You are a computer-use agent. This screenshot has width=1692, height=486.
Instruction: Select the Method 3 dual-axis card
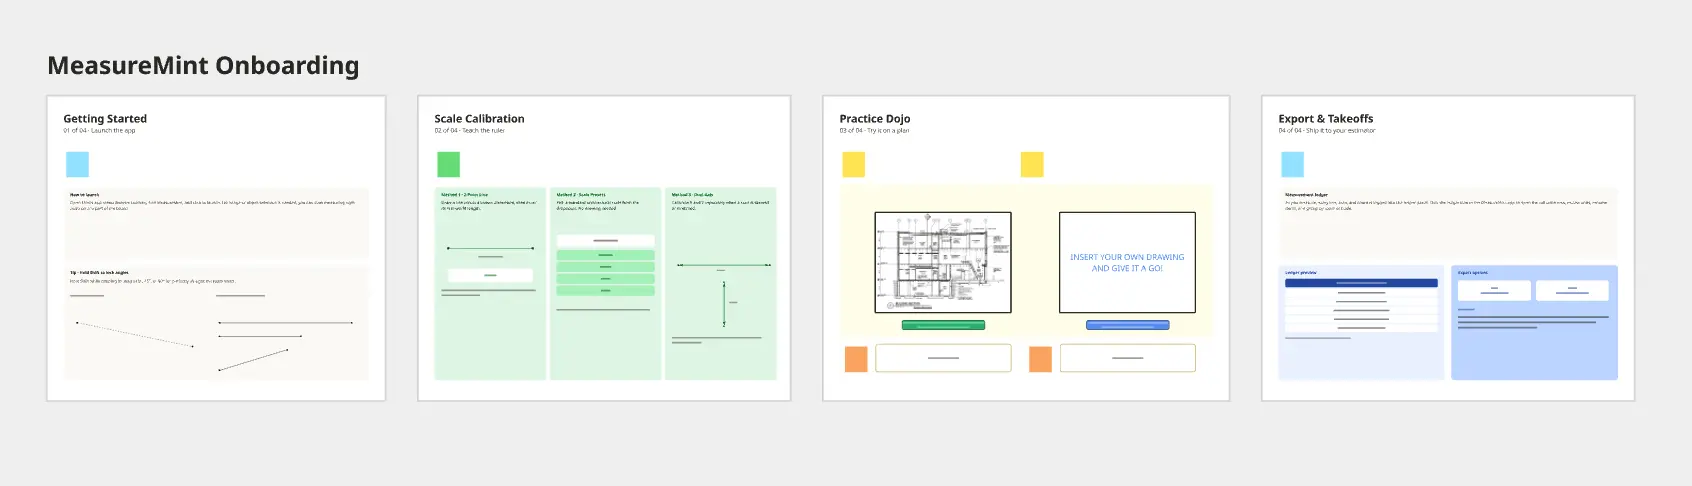pyautogui.click(x=721, y=283)
